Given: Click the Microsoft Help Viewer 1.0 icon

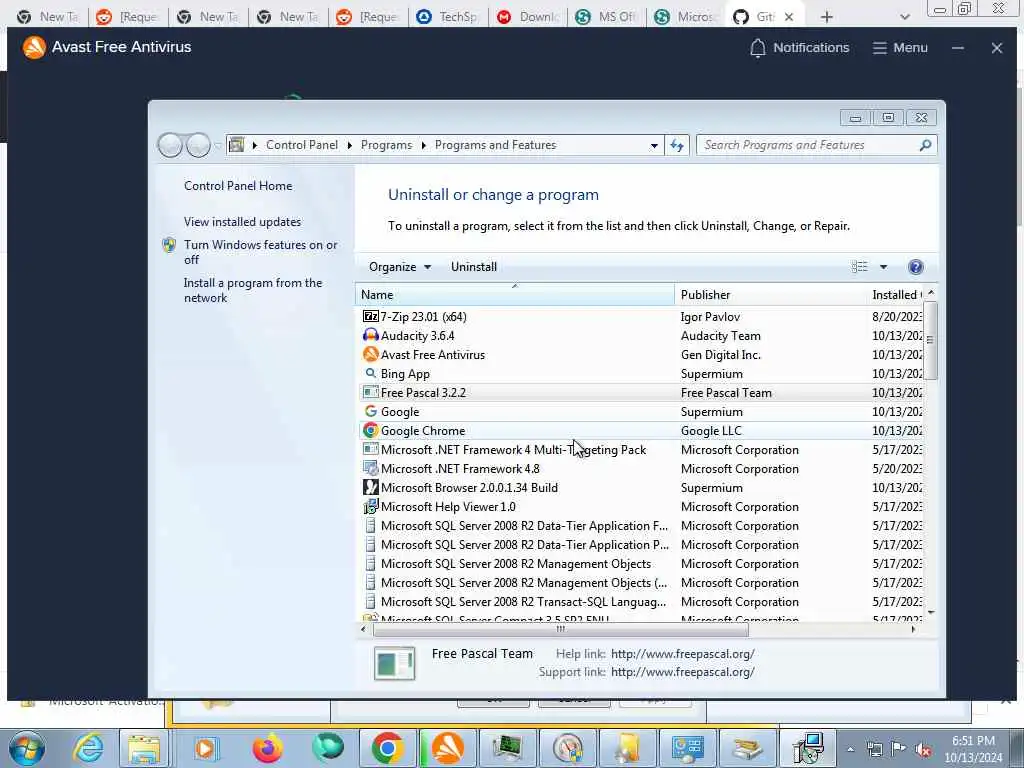Looking at the screenshot, I should point(370,506).
